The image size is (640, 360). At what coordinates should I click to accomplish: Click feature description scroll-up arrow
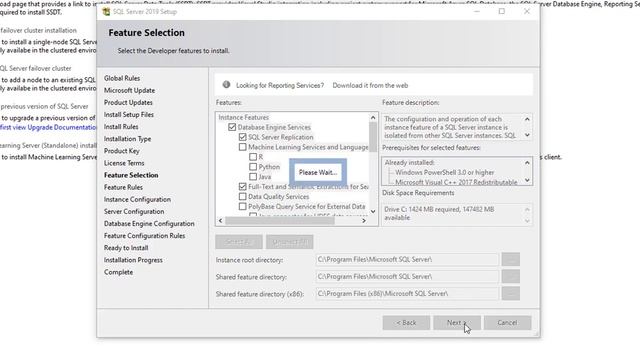point(527,119)
